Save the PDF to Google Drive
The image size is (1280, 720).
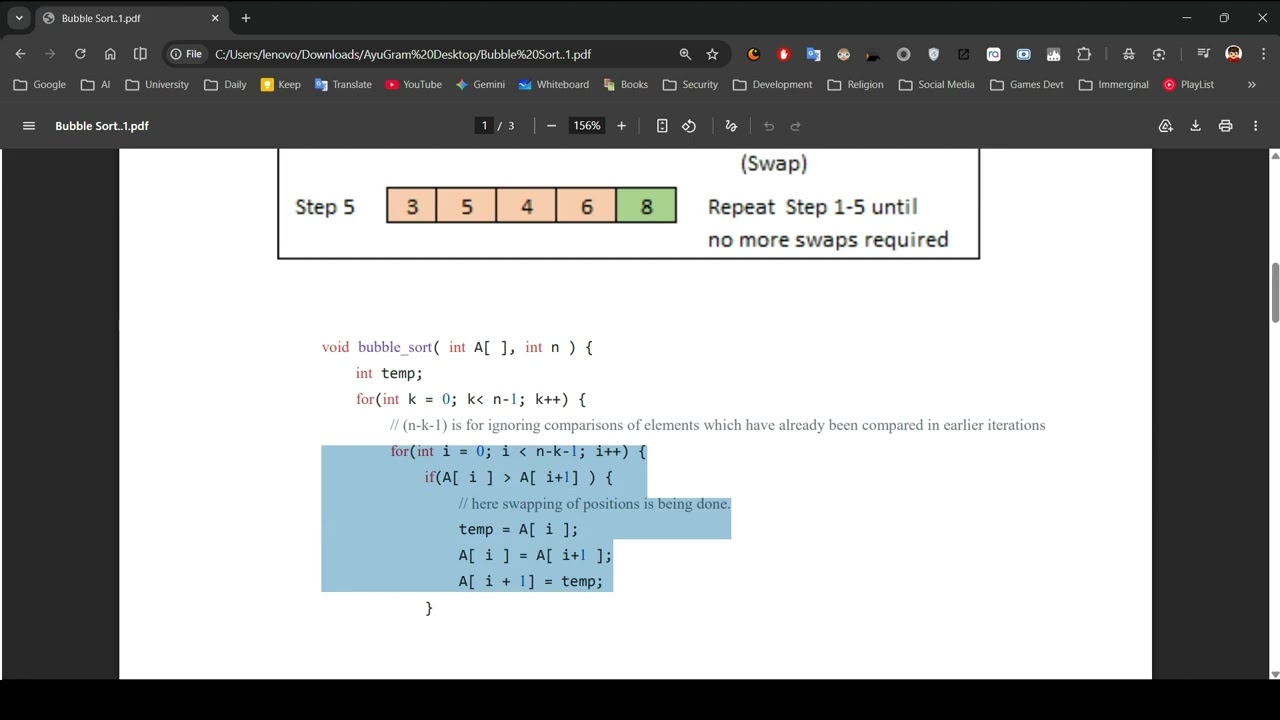[1166, 126]
